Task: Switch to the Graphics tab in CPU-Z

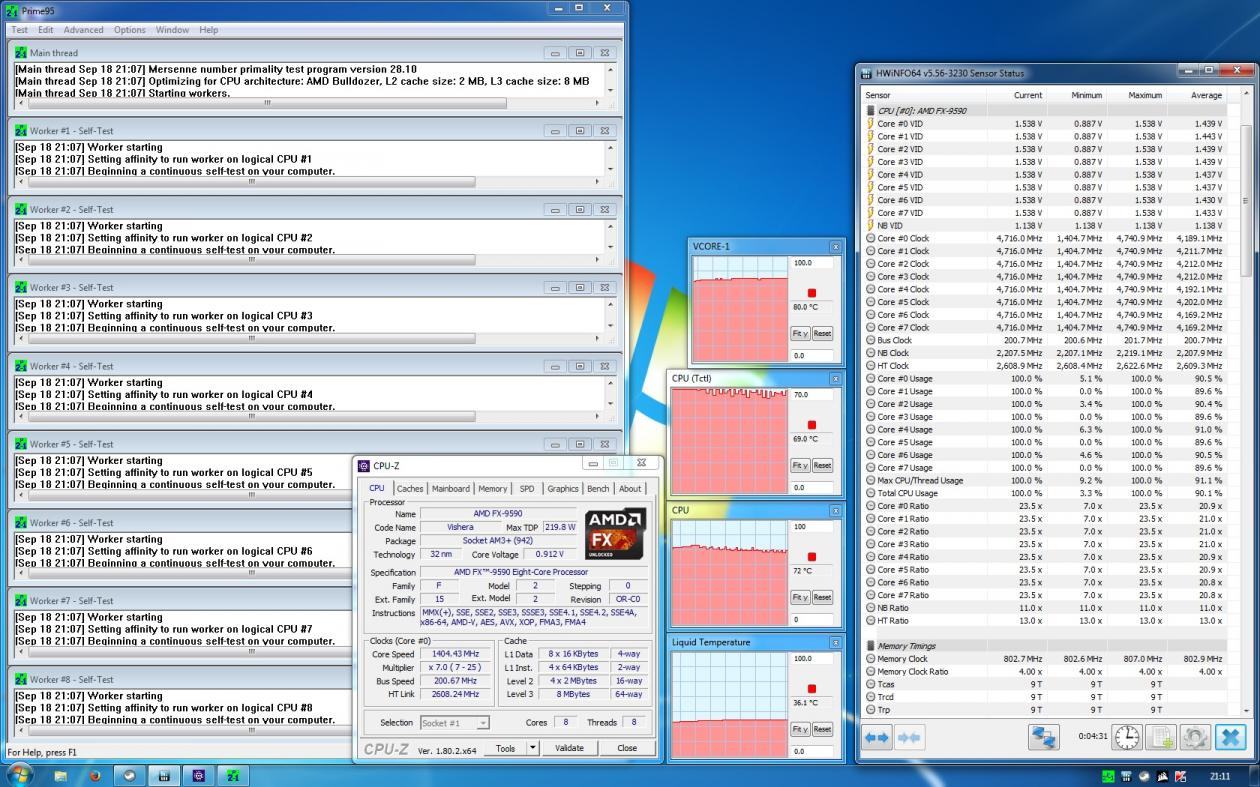Action: pos(563,489)
